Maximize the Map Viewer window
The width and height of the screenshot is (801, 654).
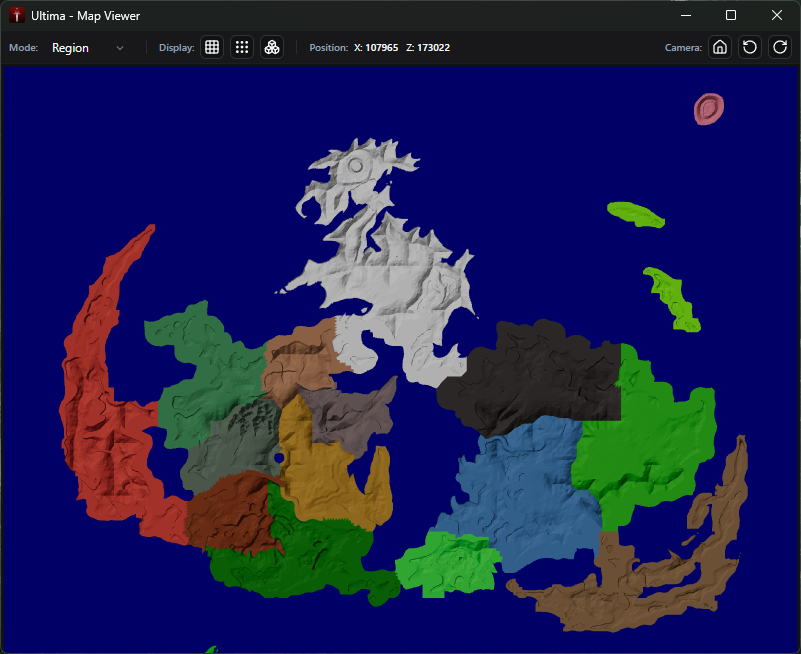click(731, 15)
